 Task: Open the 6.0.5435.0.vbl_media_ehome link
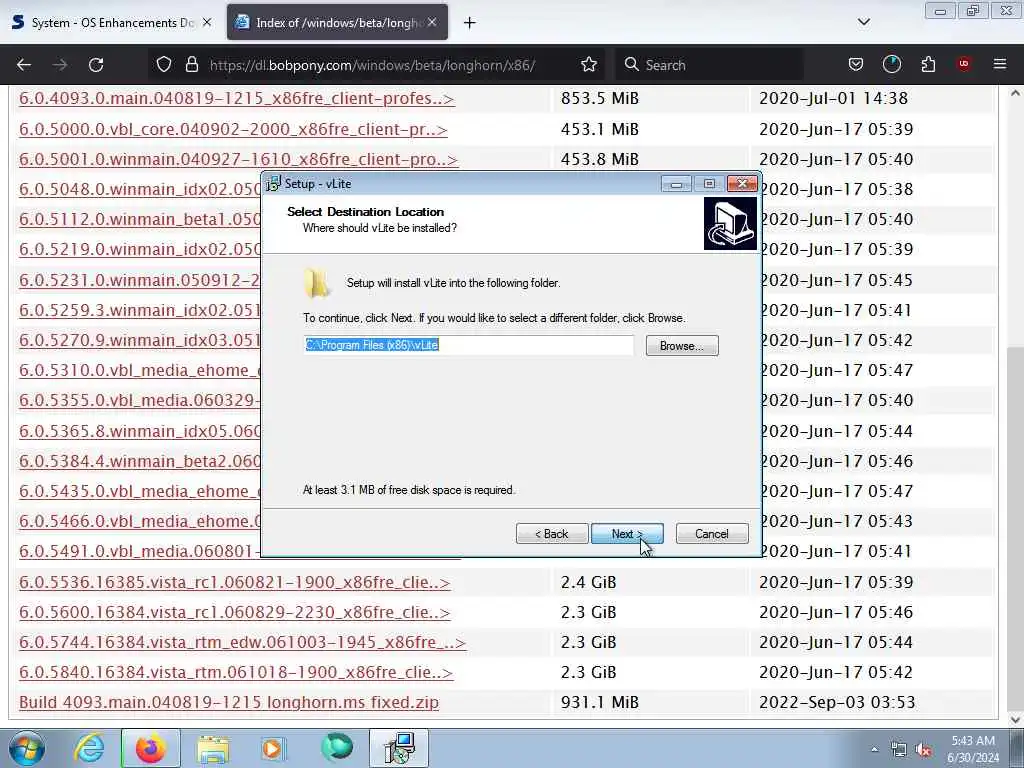click(x=140, y=491)
